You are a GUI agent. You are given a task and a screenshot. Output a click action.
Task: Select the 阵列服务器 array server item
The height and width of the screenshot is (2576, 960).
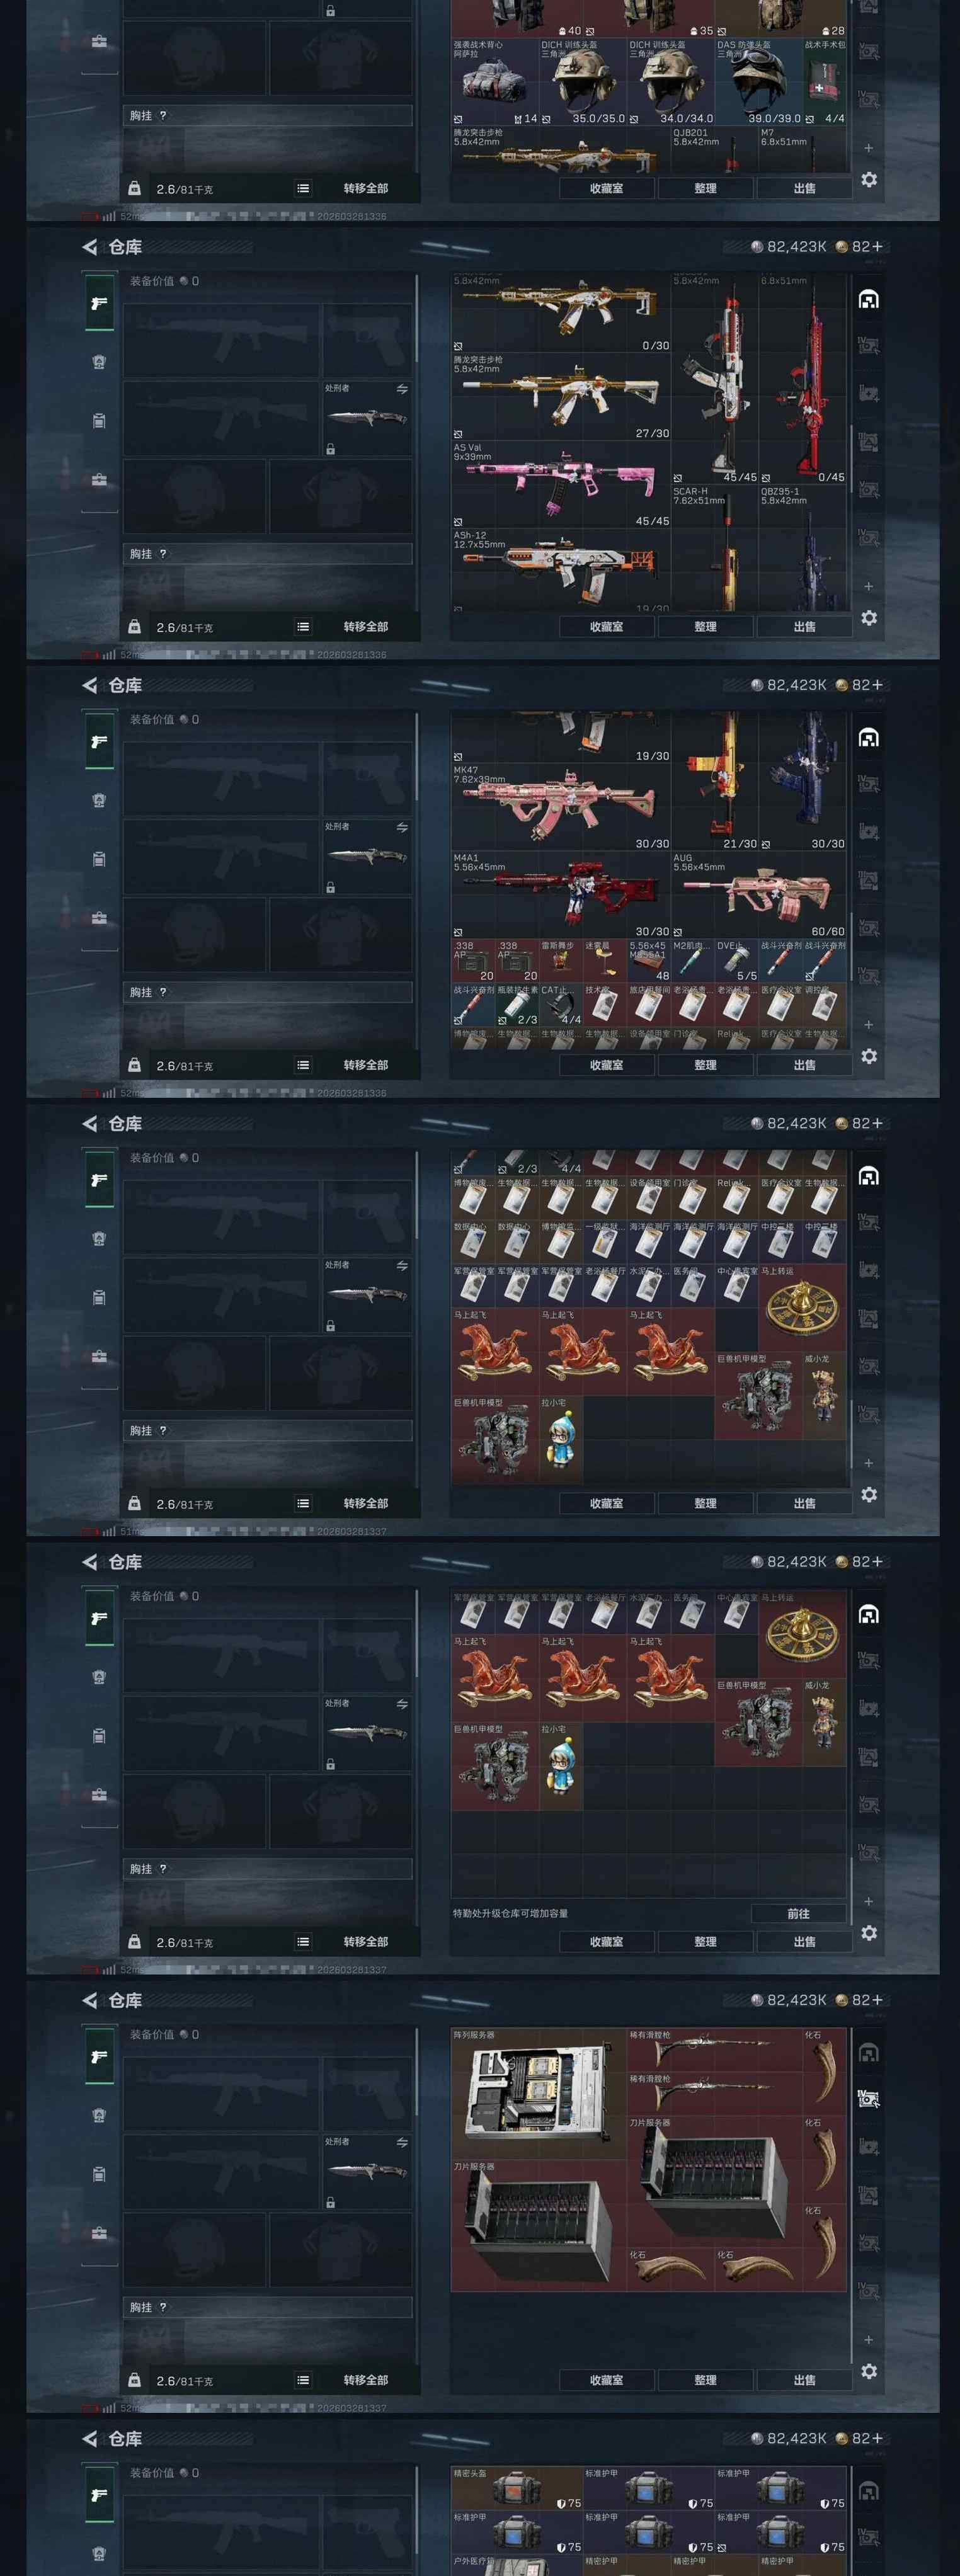(539, 2092)
